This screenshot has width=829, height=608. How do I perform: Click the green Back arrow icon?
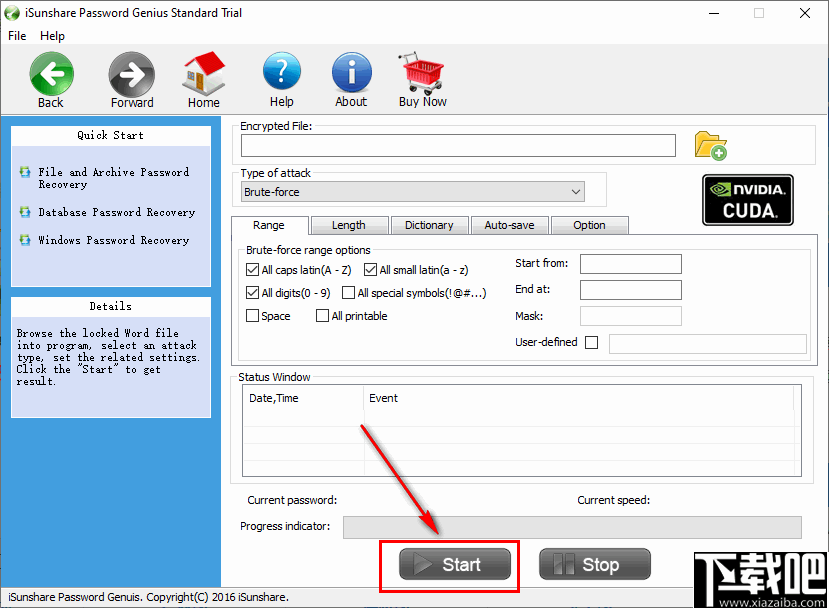(x=51, y=74)
